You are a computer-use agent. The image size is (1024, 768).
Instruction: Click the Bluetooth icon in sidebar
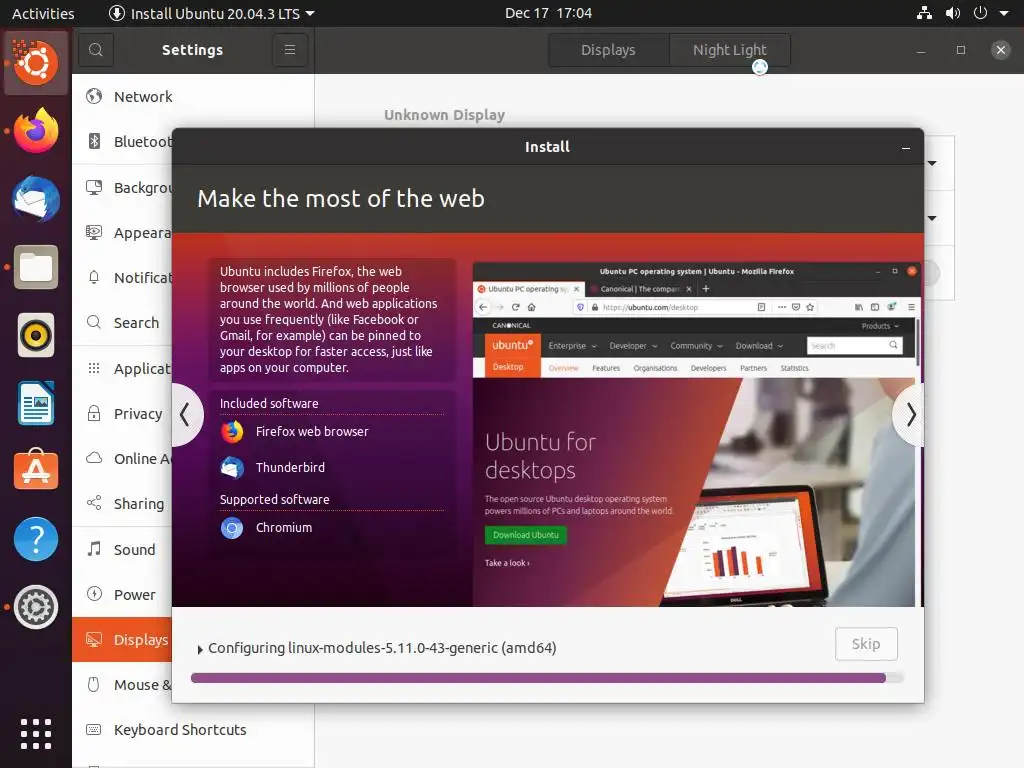94,141
